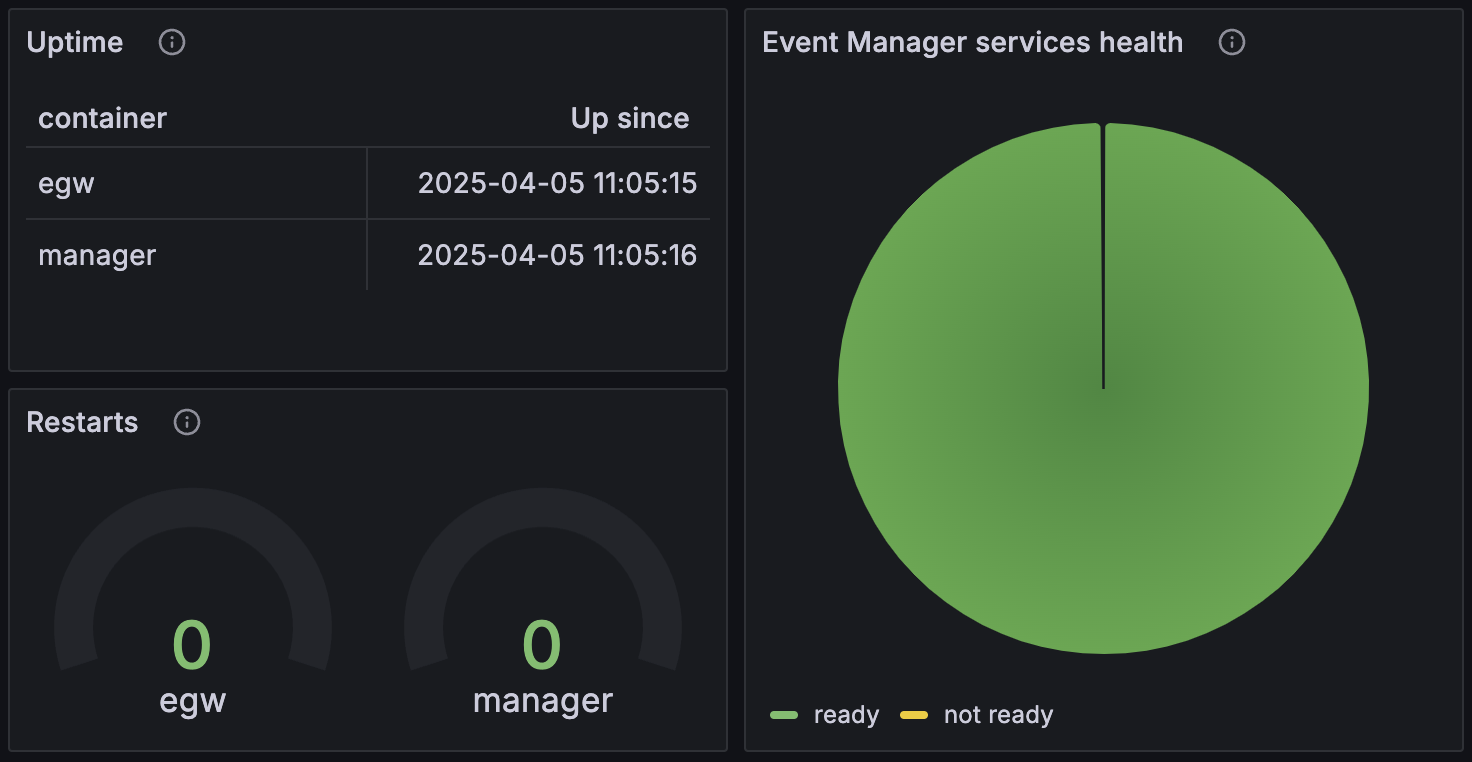Open Event Manager services health title menu
The height and width of the screenshot is (762, 1472).
click(972, 42)
